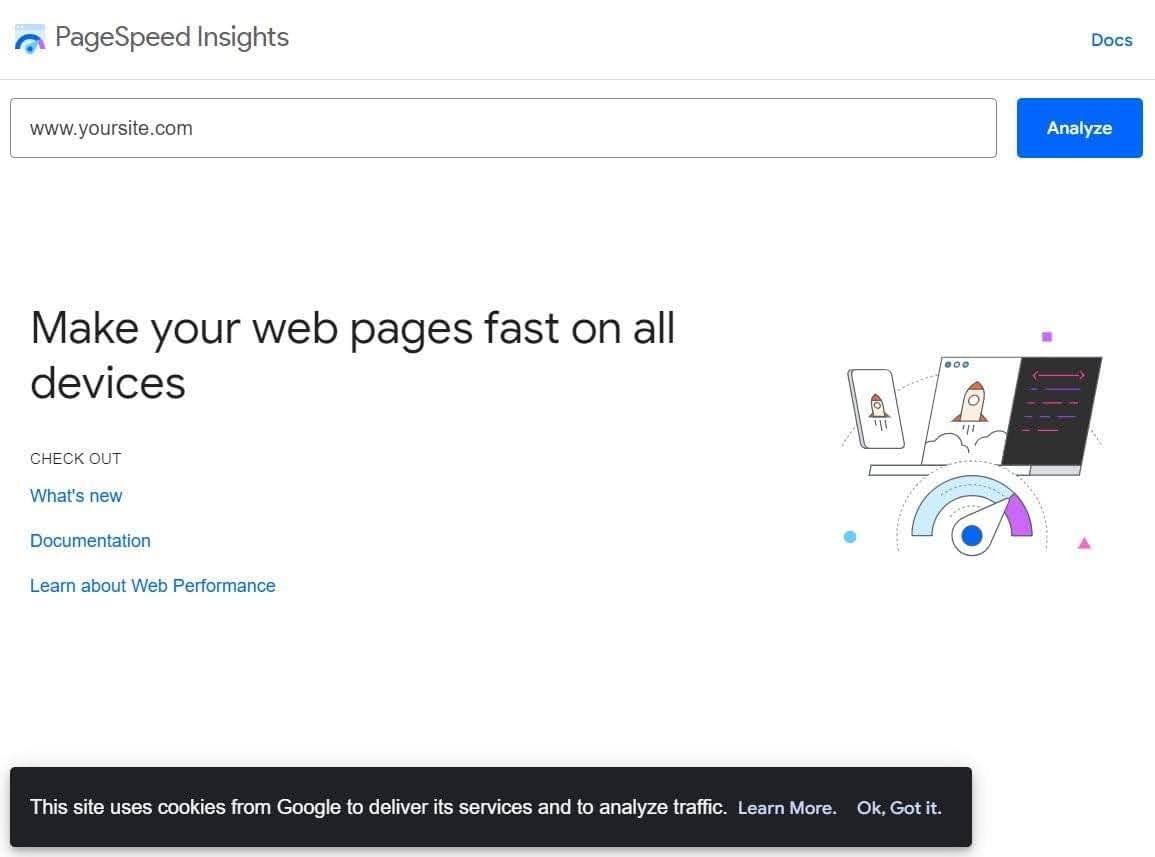Viewport: 1155px width, 857px height.
Task: Click the phone rocket illustration
Action: [x=877, y=409]
